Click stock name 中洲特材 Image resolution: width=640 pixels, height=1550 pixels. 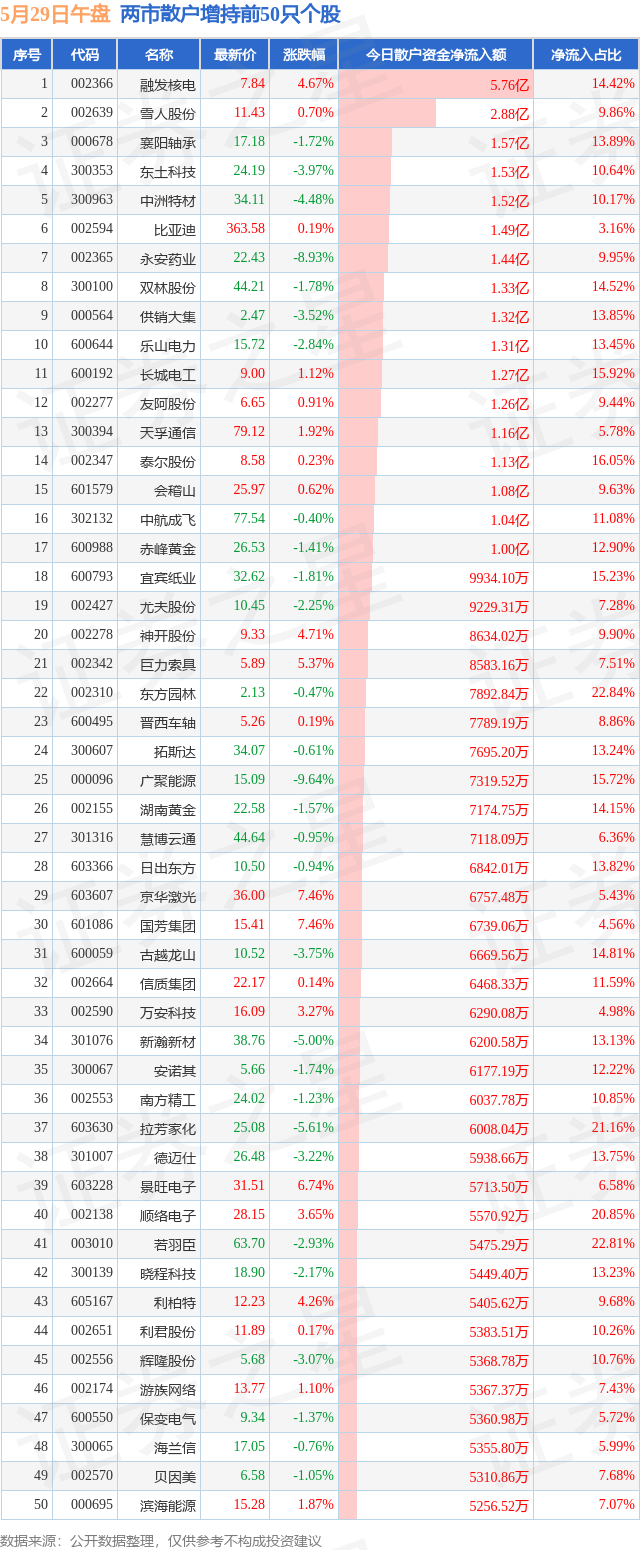[x=168, y=201]
